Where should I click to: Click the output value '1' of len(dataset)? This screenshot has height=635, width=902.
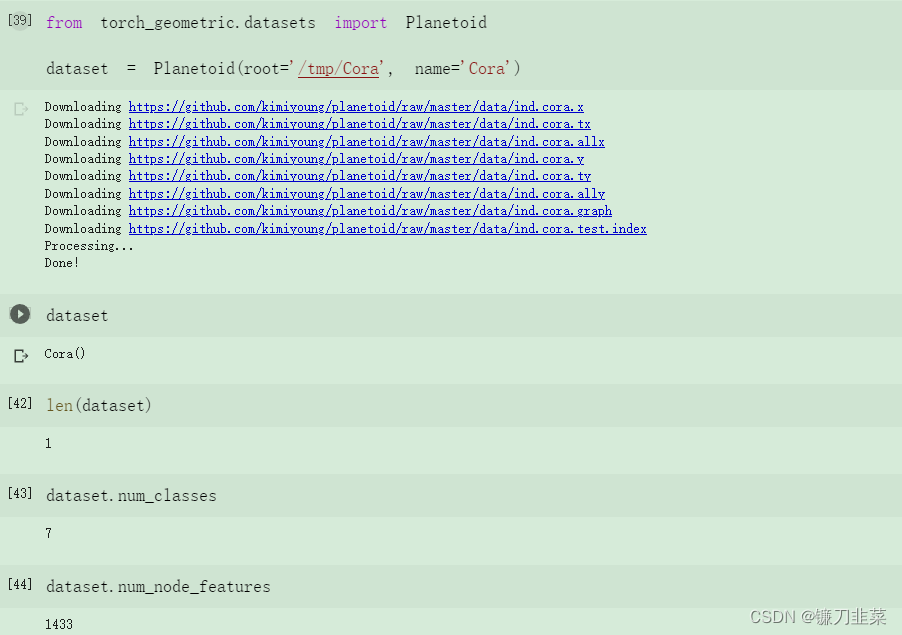pos(48,443)
